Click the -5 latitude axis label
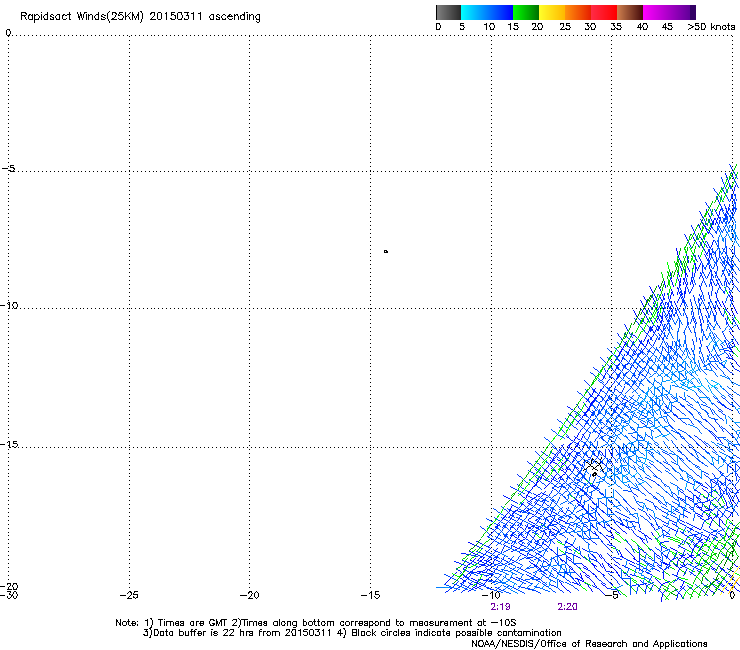The height and width of the screenshot is (650, 740). [x=8, y=169]
